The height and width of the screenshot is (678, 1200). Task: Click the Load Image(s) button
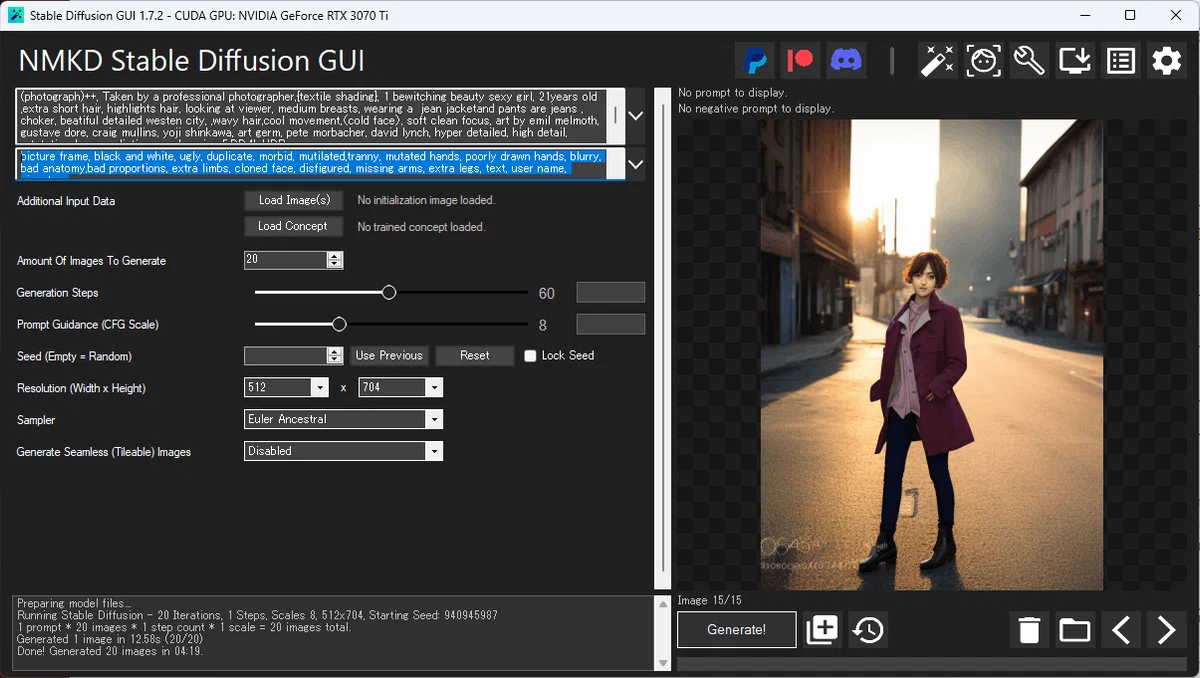[x=294, y=200]
